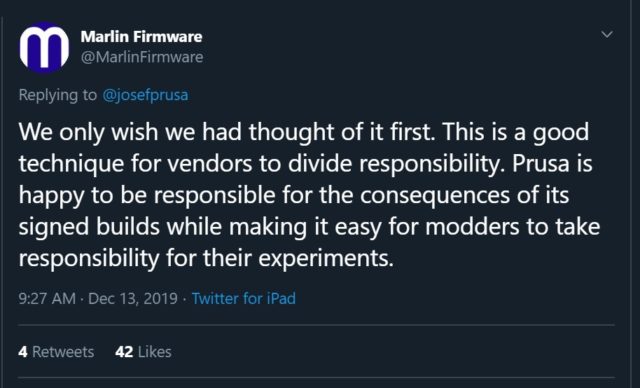Click the bold number 4 beside Retweets
This screenshot has height=388, width=640.
pos(23,352)
